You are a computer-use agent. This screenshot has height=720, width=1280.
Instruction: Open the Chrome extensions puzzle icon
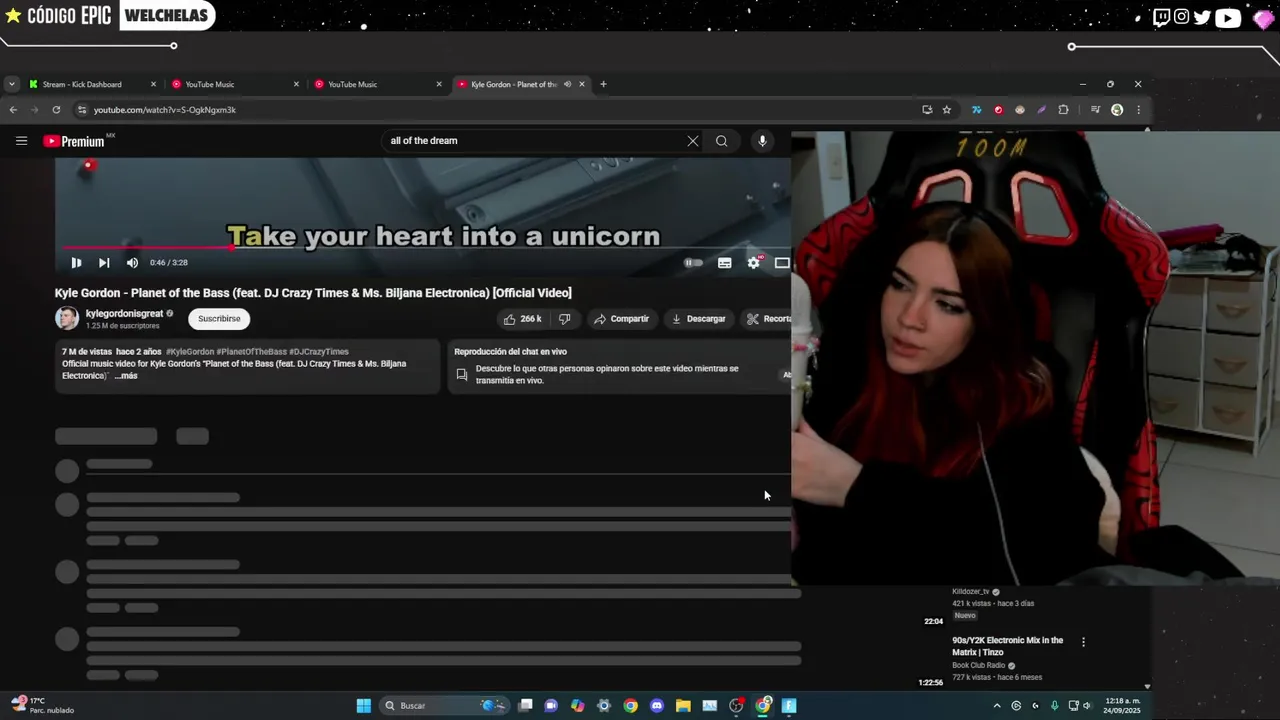1063,110
